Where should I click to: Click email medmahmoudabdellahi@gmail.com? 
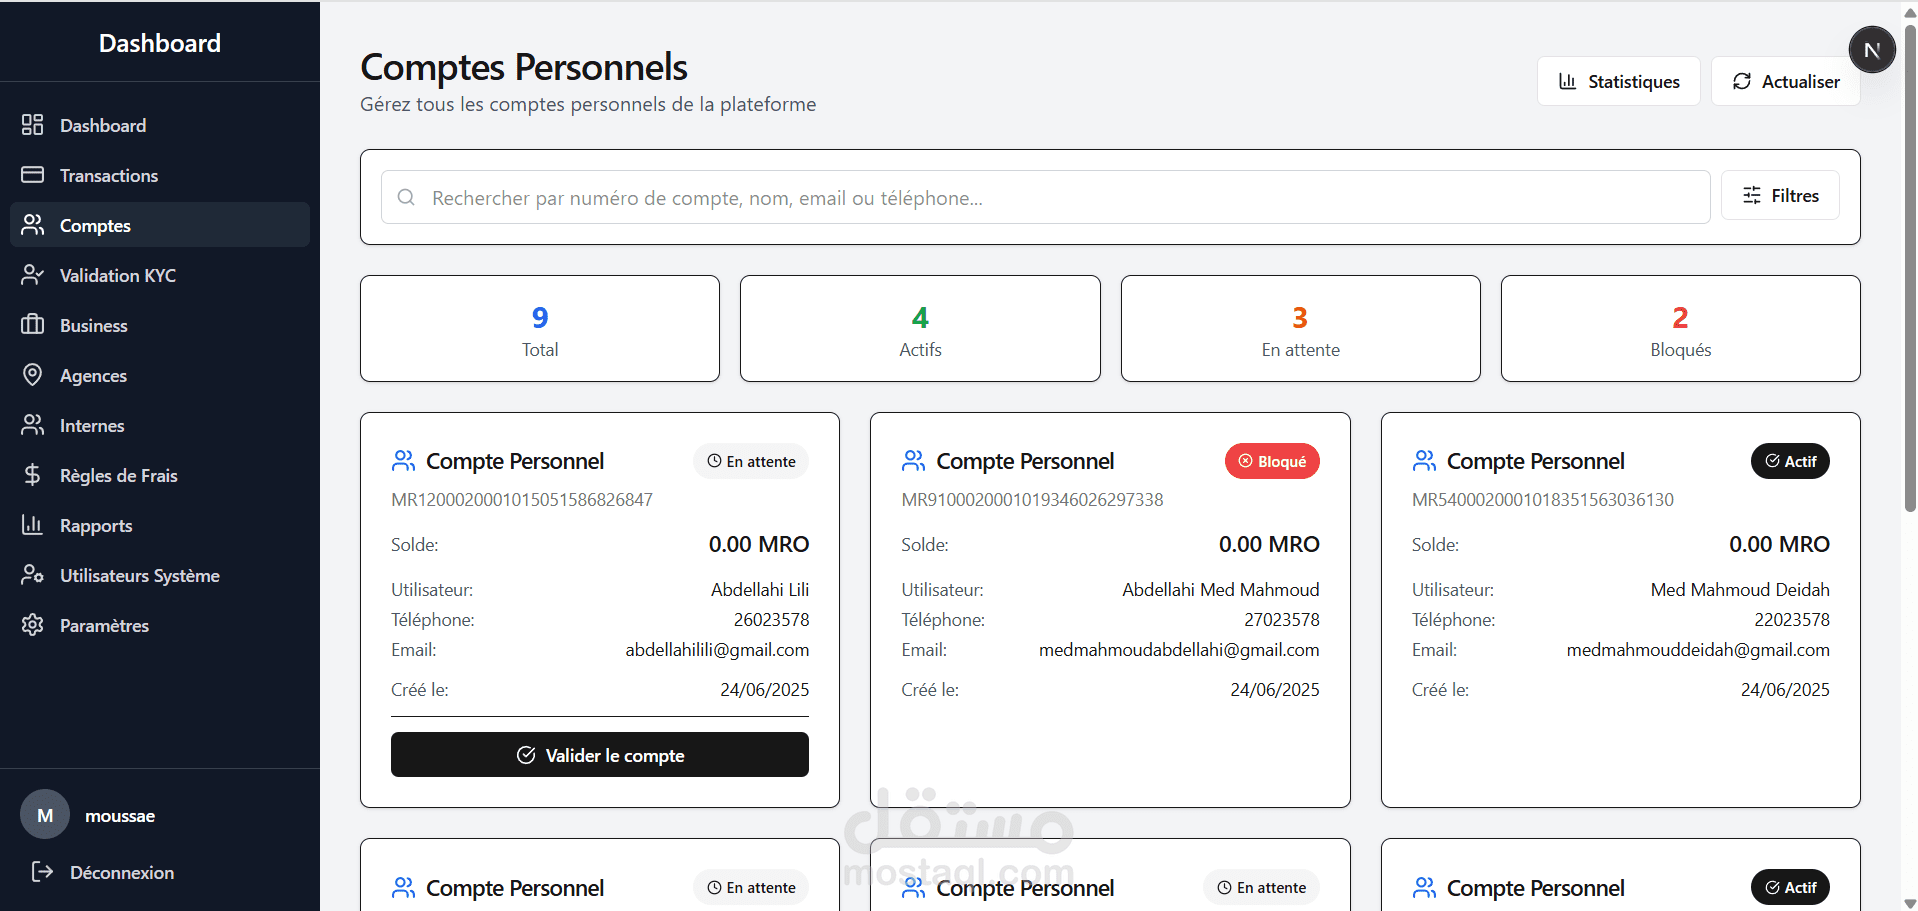[x=1179, y=650]
